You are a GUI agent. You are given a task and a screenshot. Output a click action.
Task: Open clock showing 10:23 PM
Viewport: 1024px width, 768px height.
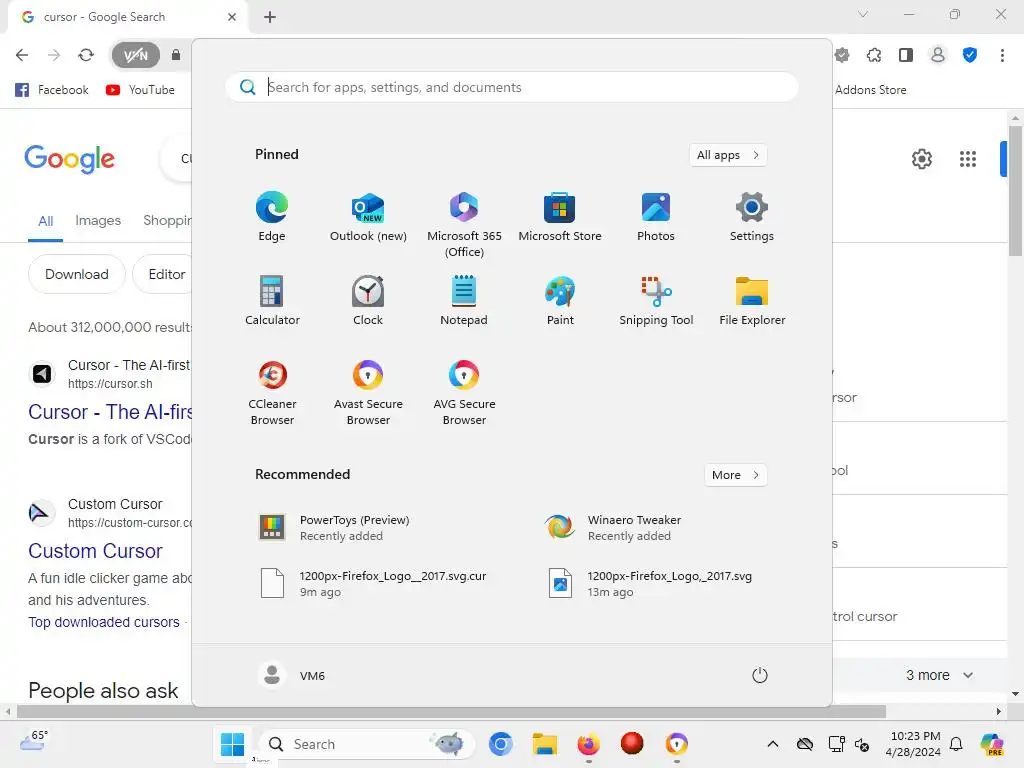click(913, 744)
